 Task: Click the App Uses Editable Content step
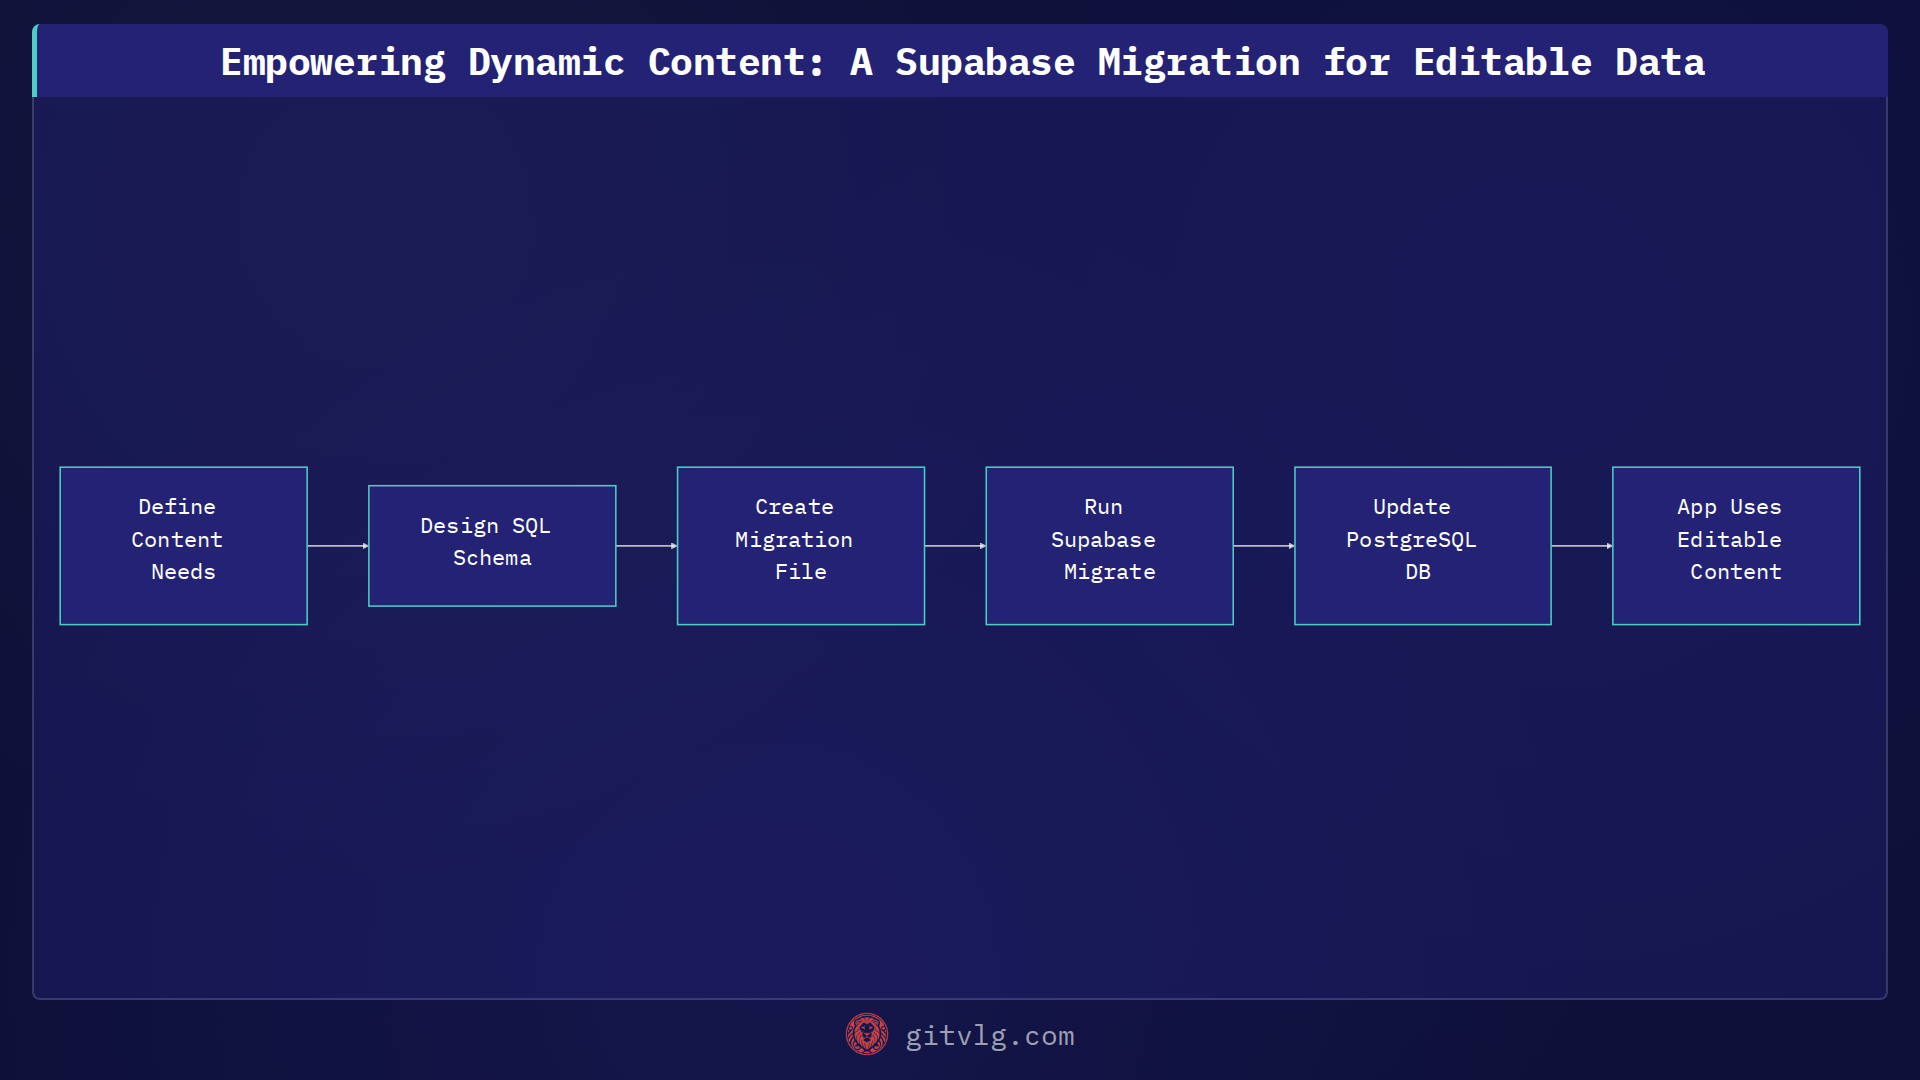(1736, 546)
